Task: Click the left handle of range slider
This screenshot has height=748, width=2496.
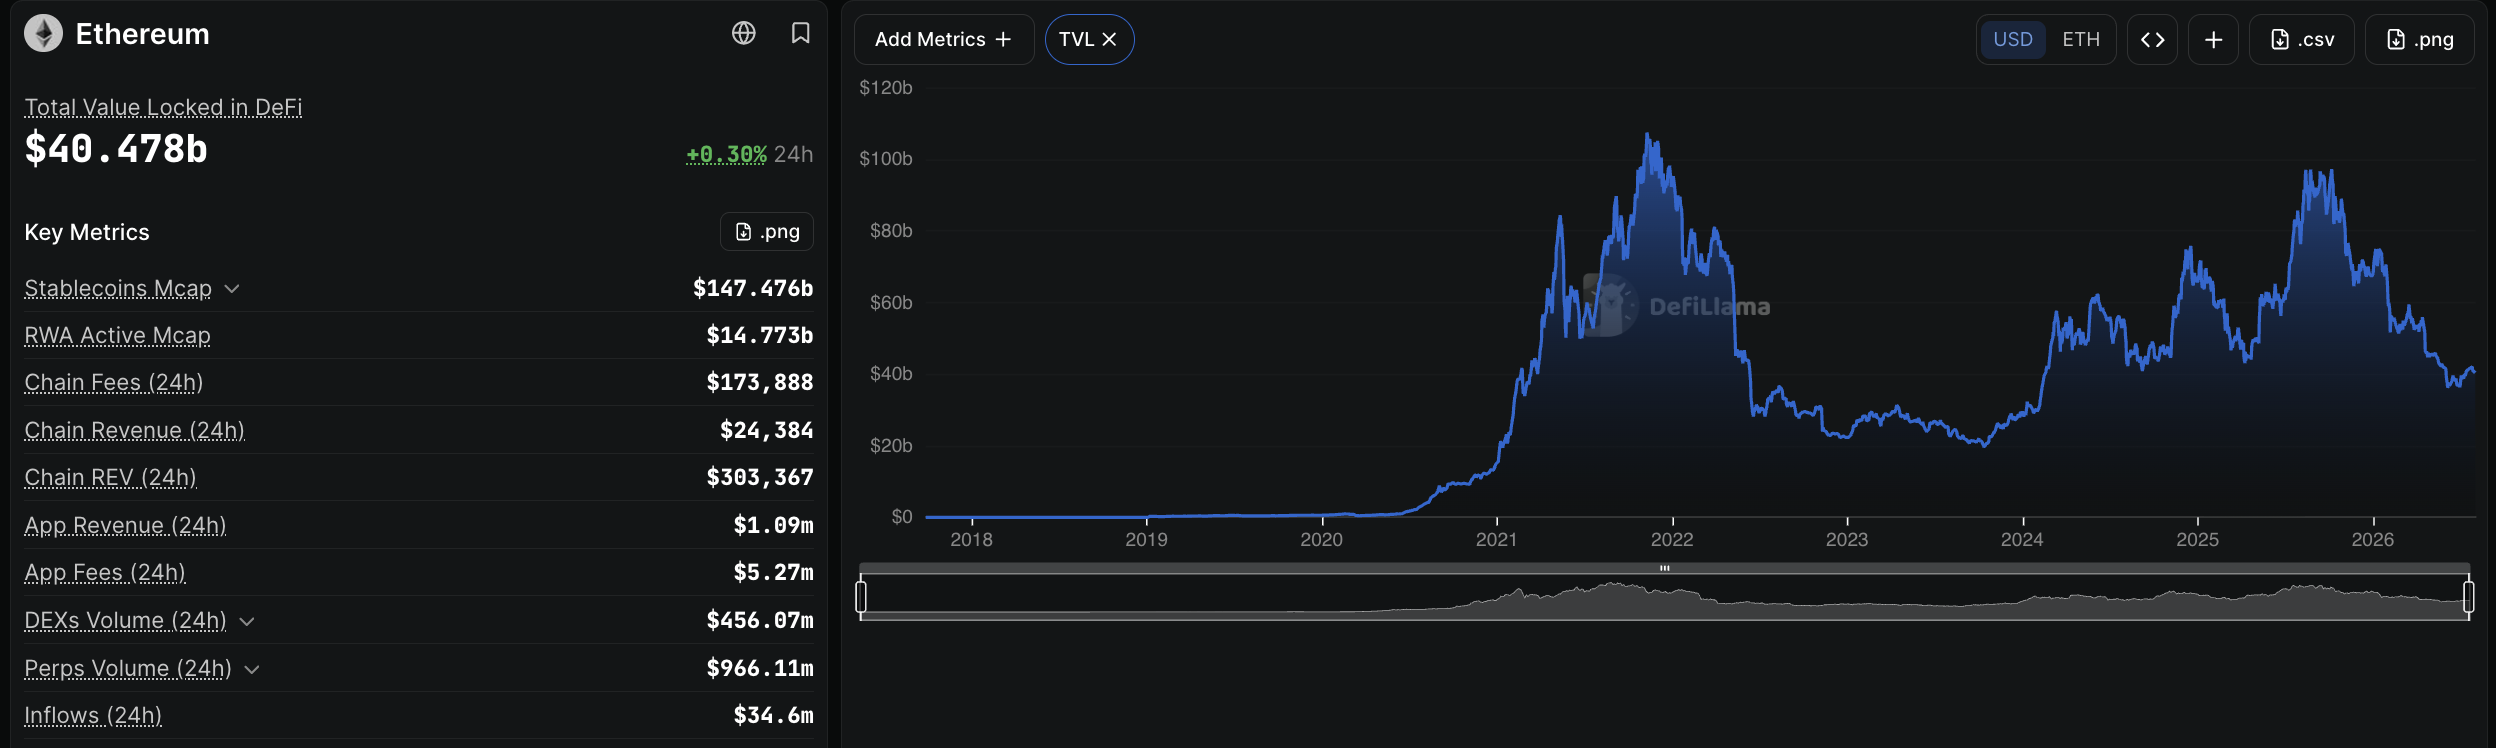Action: click(x=861, y=597)
